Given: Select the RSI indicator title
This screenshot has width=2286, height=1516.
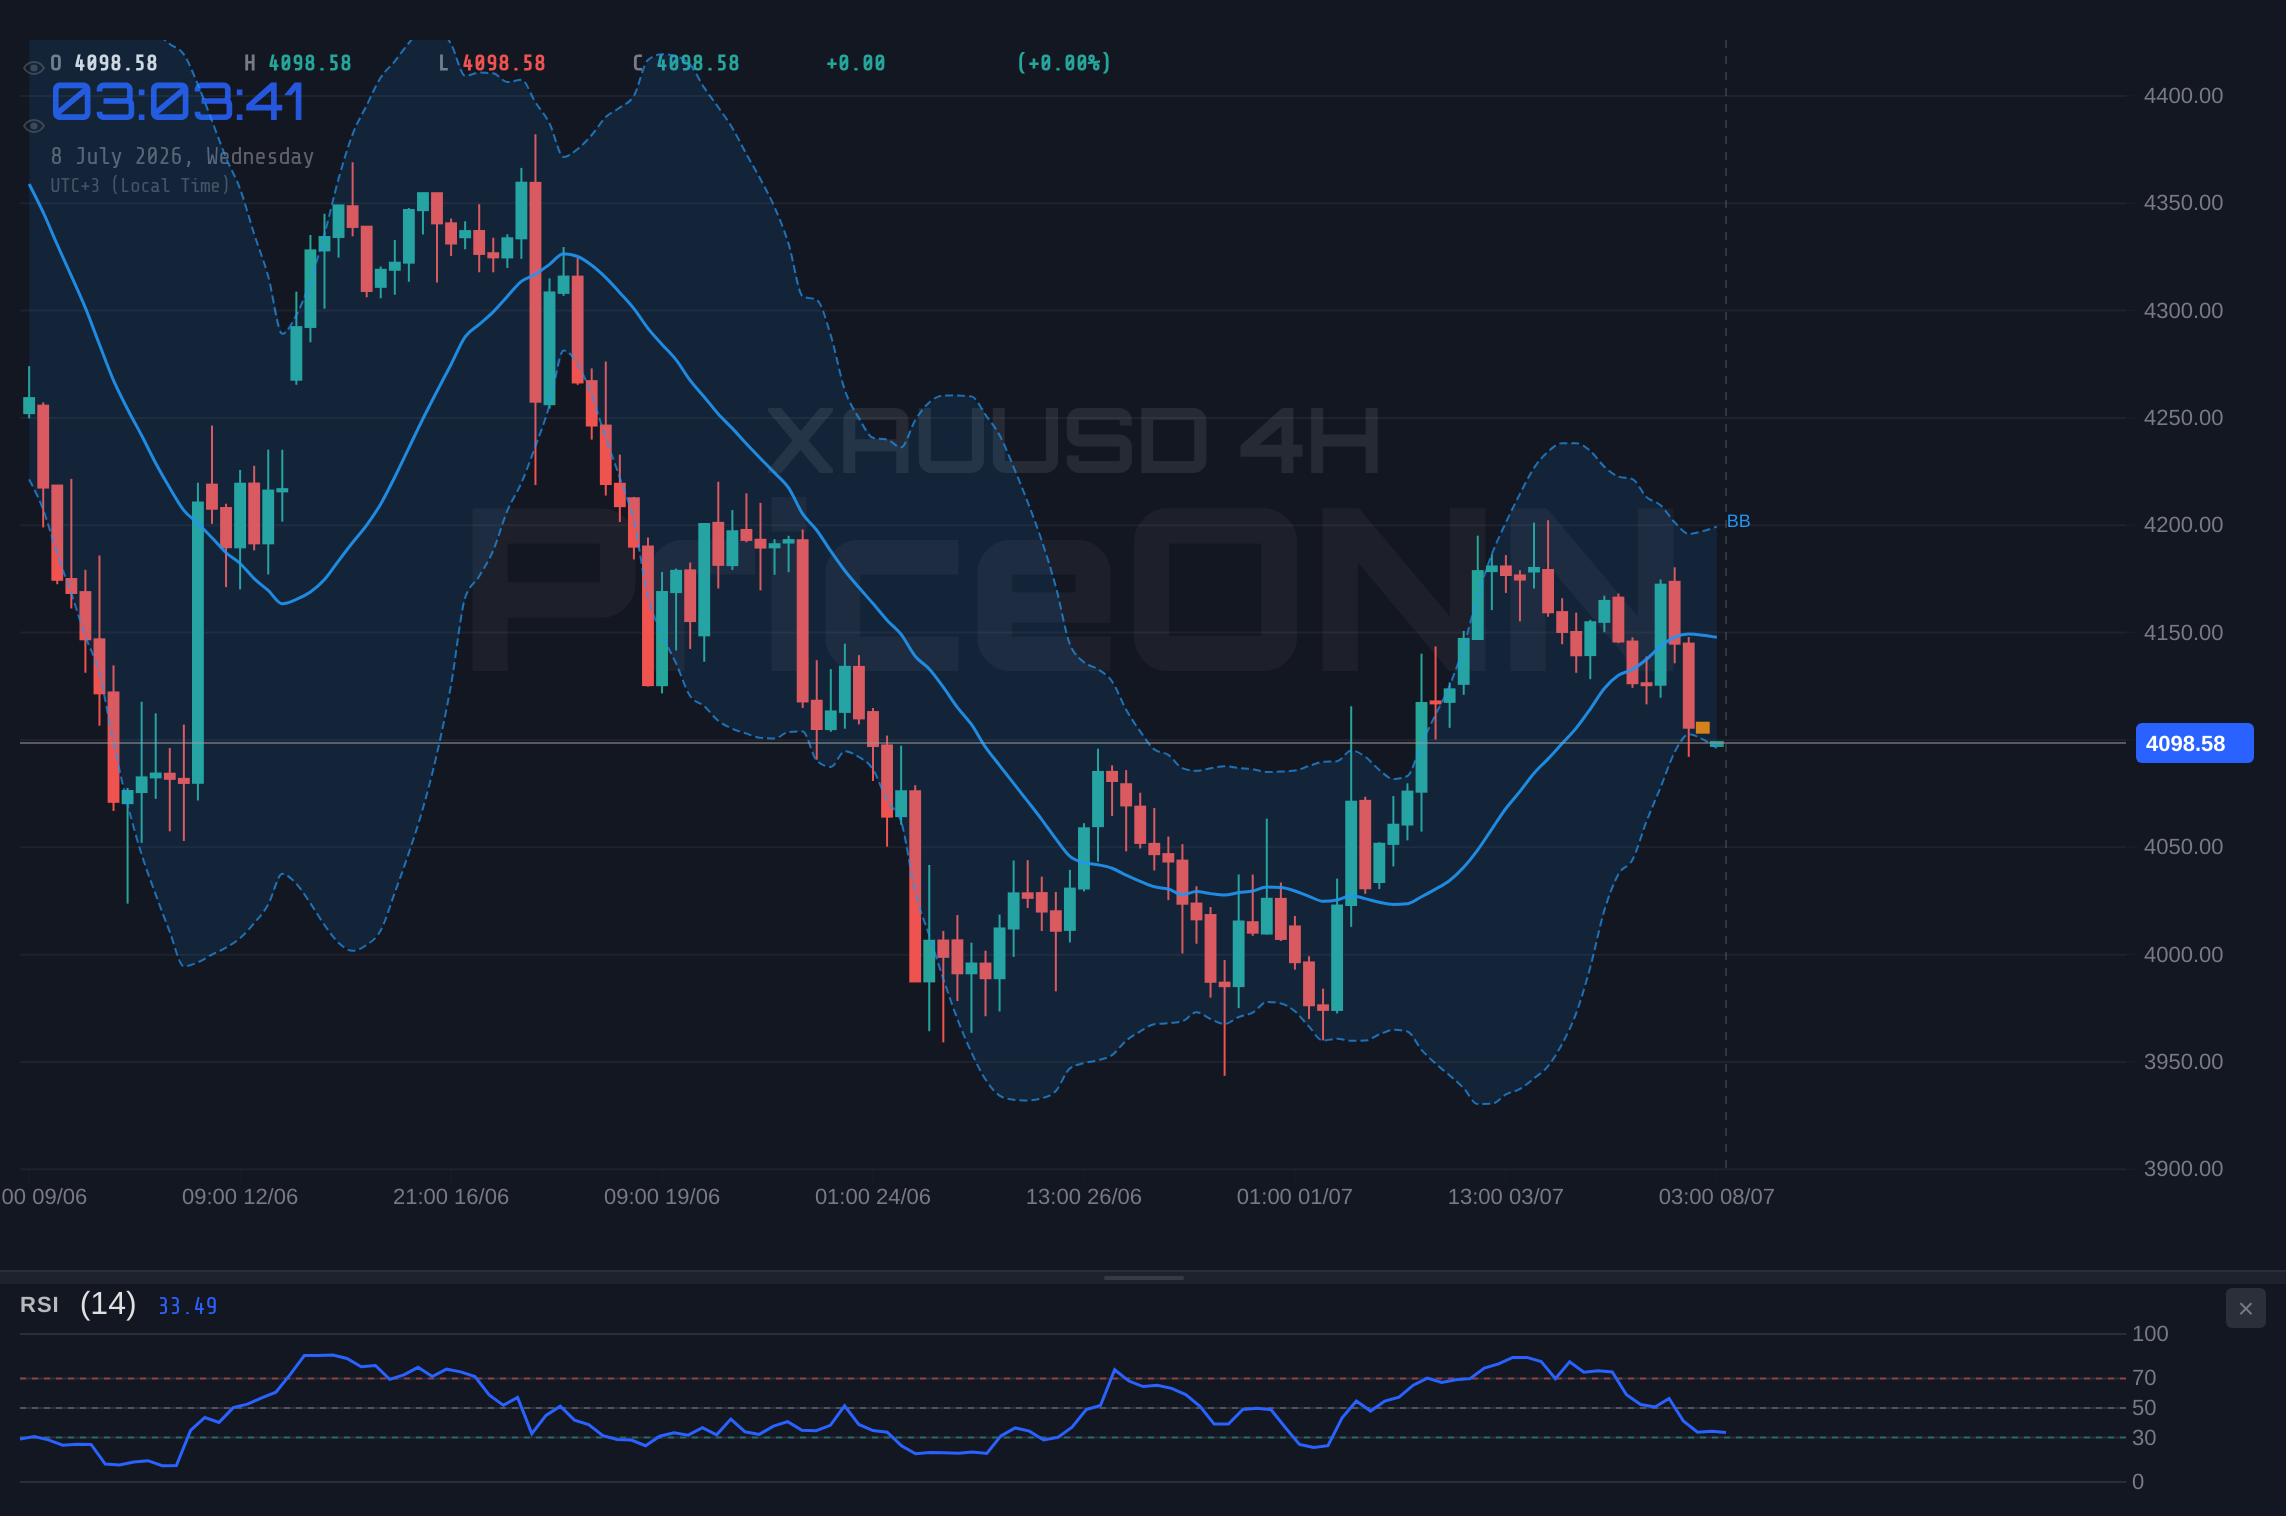Looking at the screenshot, I should pos(39,1305).
